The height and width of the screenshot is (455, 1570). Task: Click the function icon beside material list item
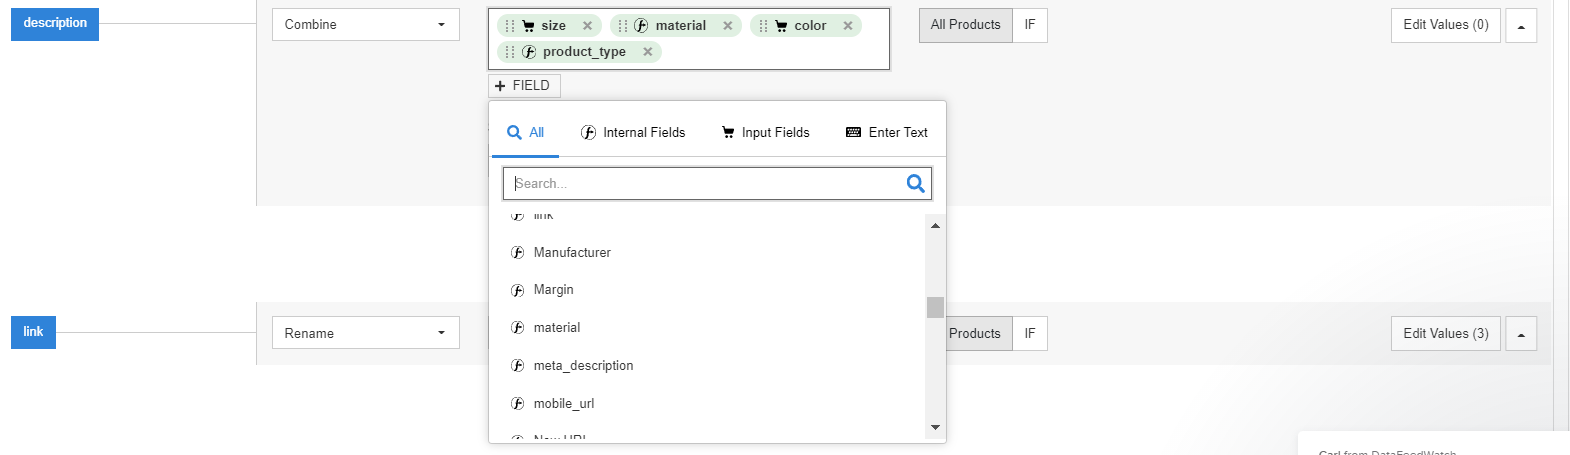(x=518, y=328)
